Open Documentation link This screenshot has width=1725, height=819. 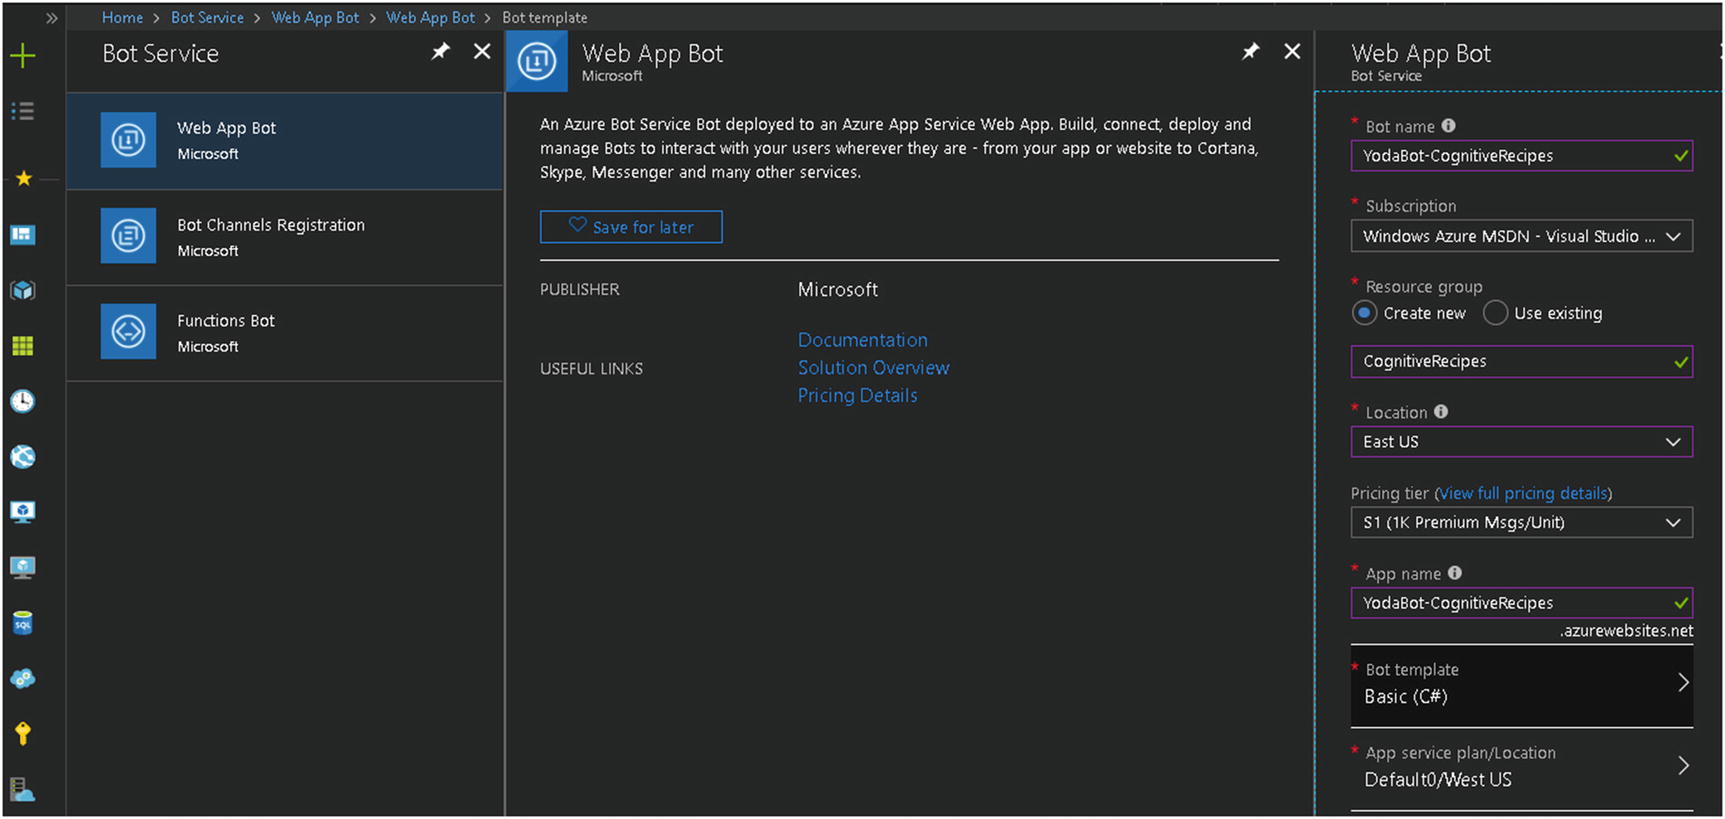[x=863, y=340]
